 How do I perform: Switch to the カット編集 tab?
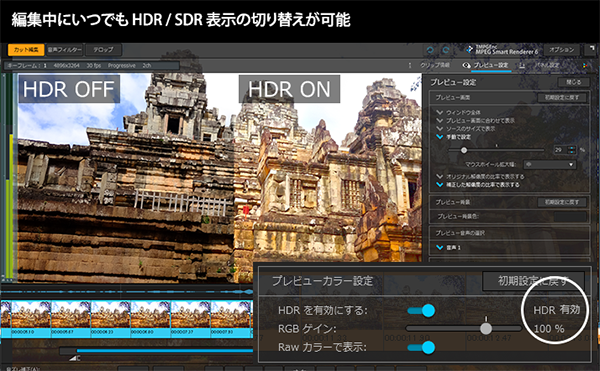pos(26,50)
